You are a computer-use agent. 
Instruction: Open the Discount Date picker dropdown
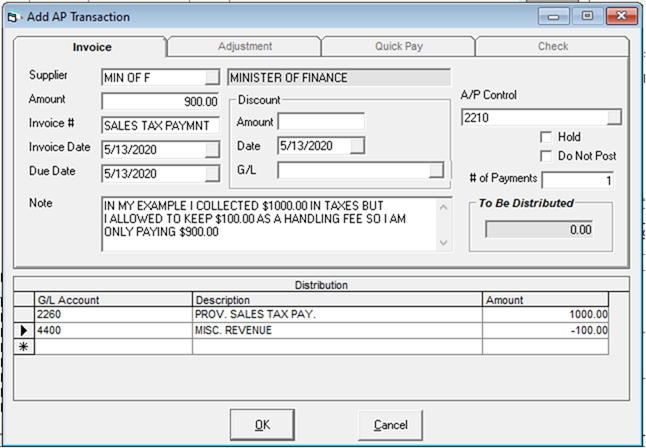pyautogui.click(x=357, y=146)
